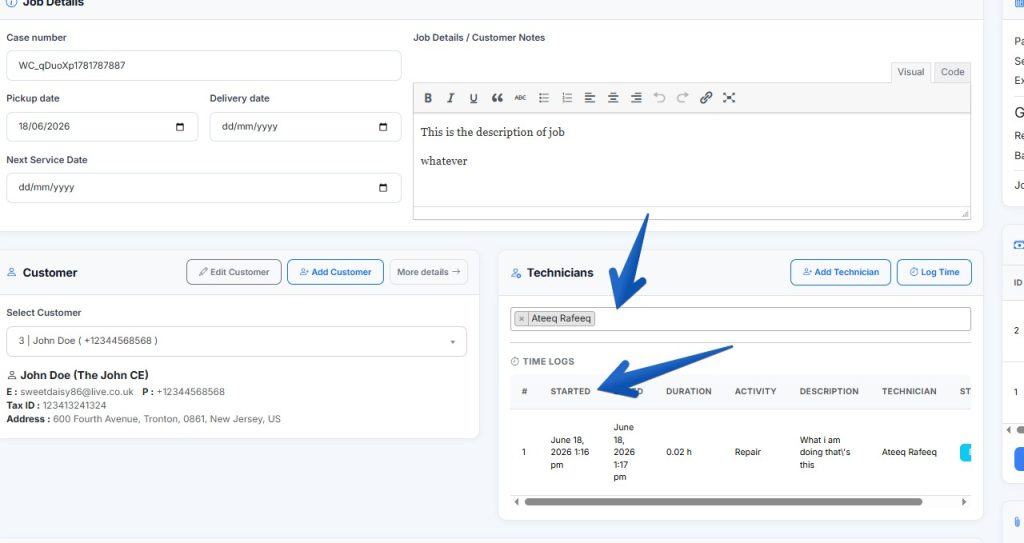
Task: Click the editor resize handle corner
Action: point(965,214)
